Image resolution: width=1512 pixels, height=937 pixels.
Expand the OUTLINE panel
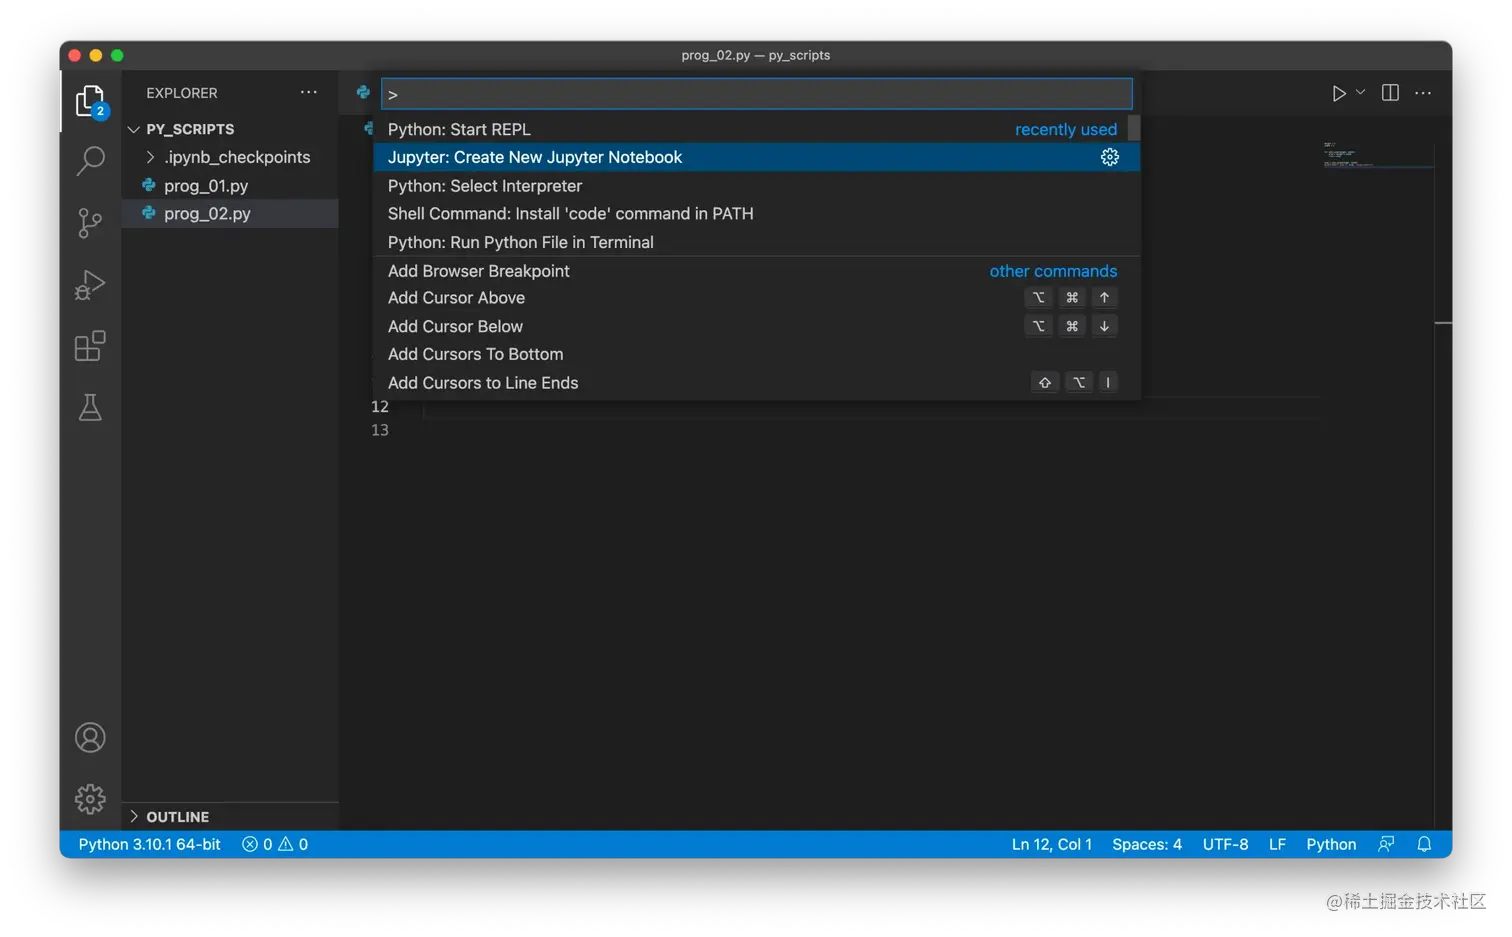tap(230, 817)
